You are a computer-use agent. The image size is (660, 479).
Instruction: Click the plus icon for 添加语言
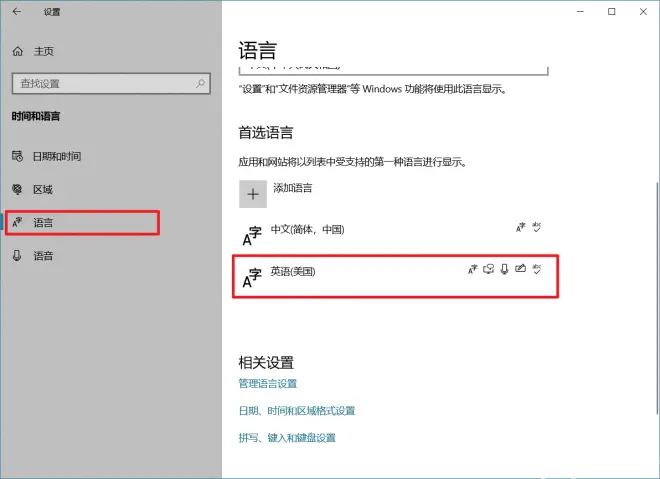pos(253,194)
